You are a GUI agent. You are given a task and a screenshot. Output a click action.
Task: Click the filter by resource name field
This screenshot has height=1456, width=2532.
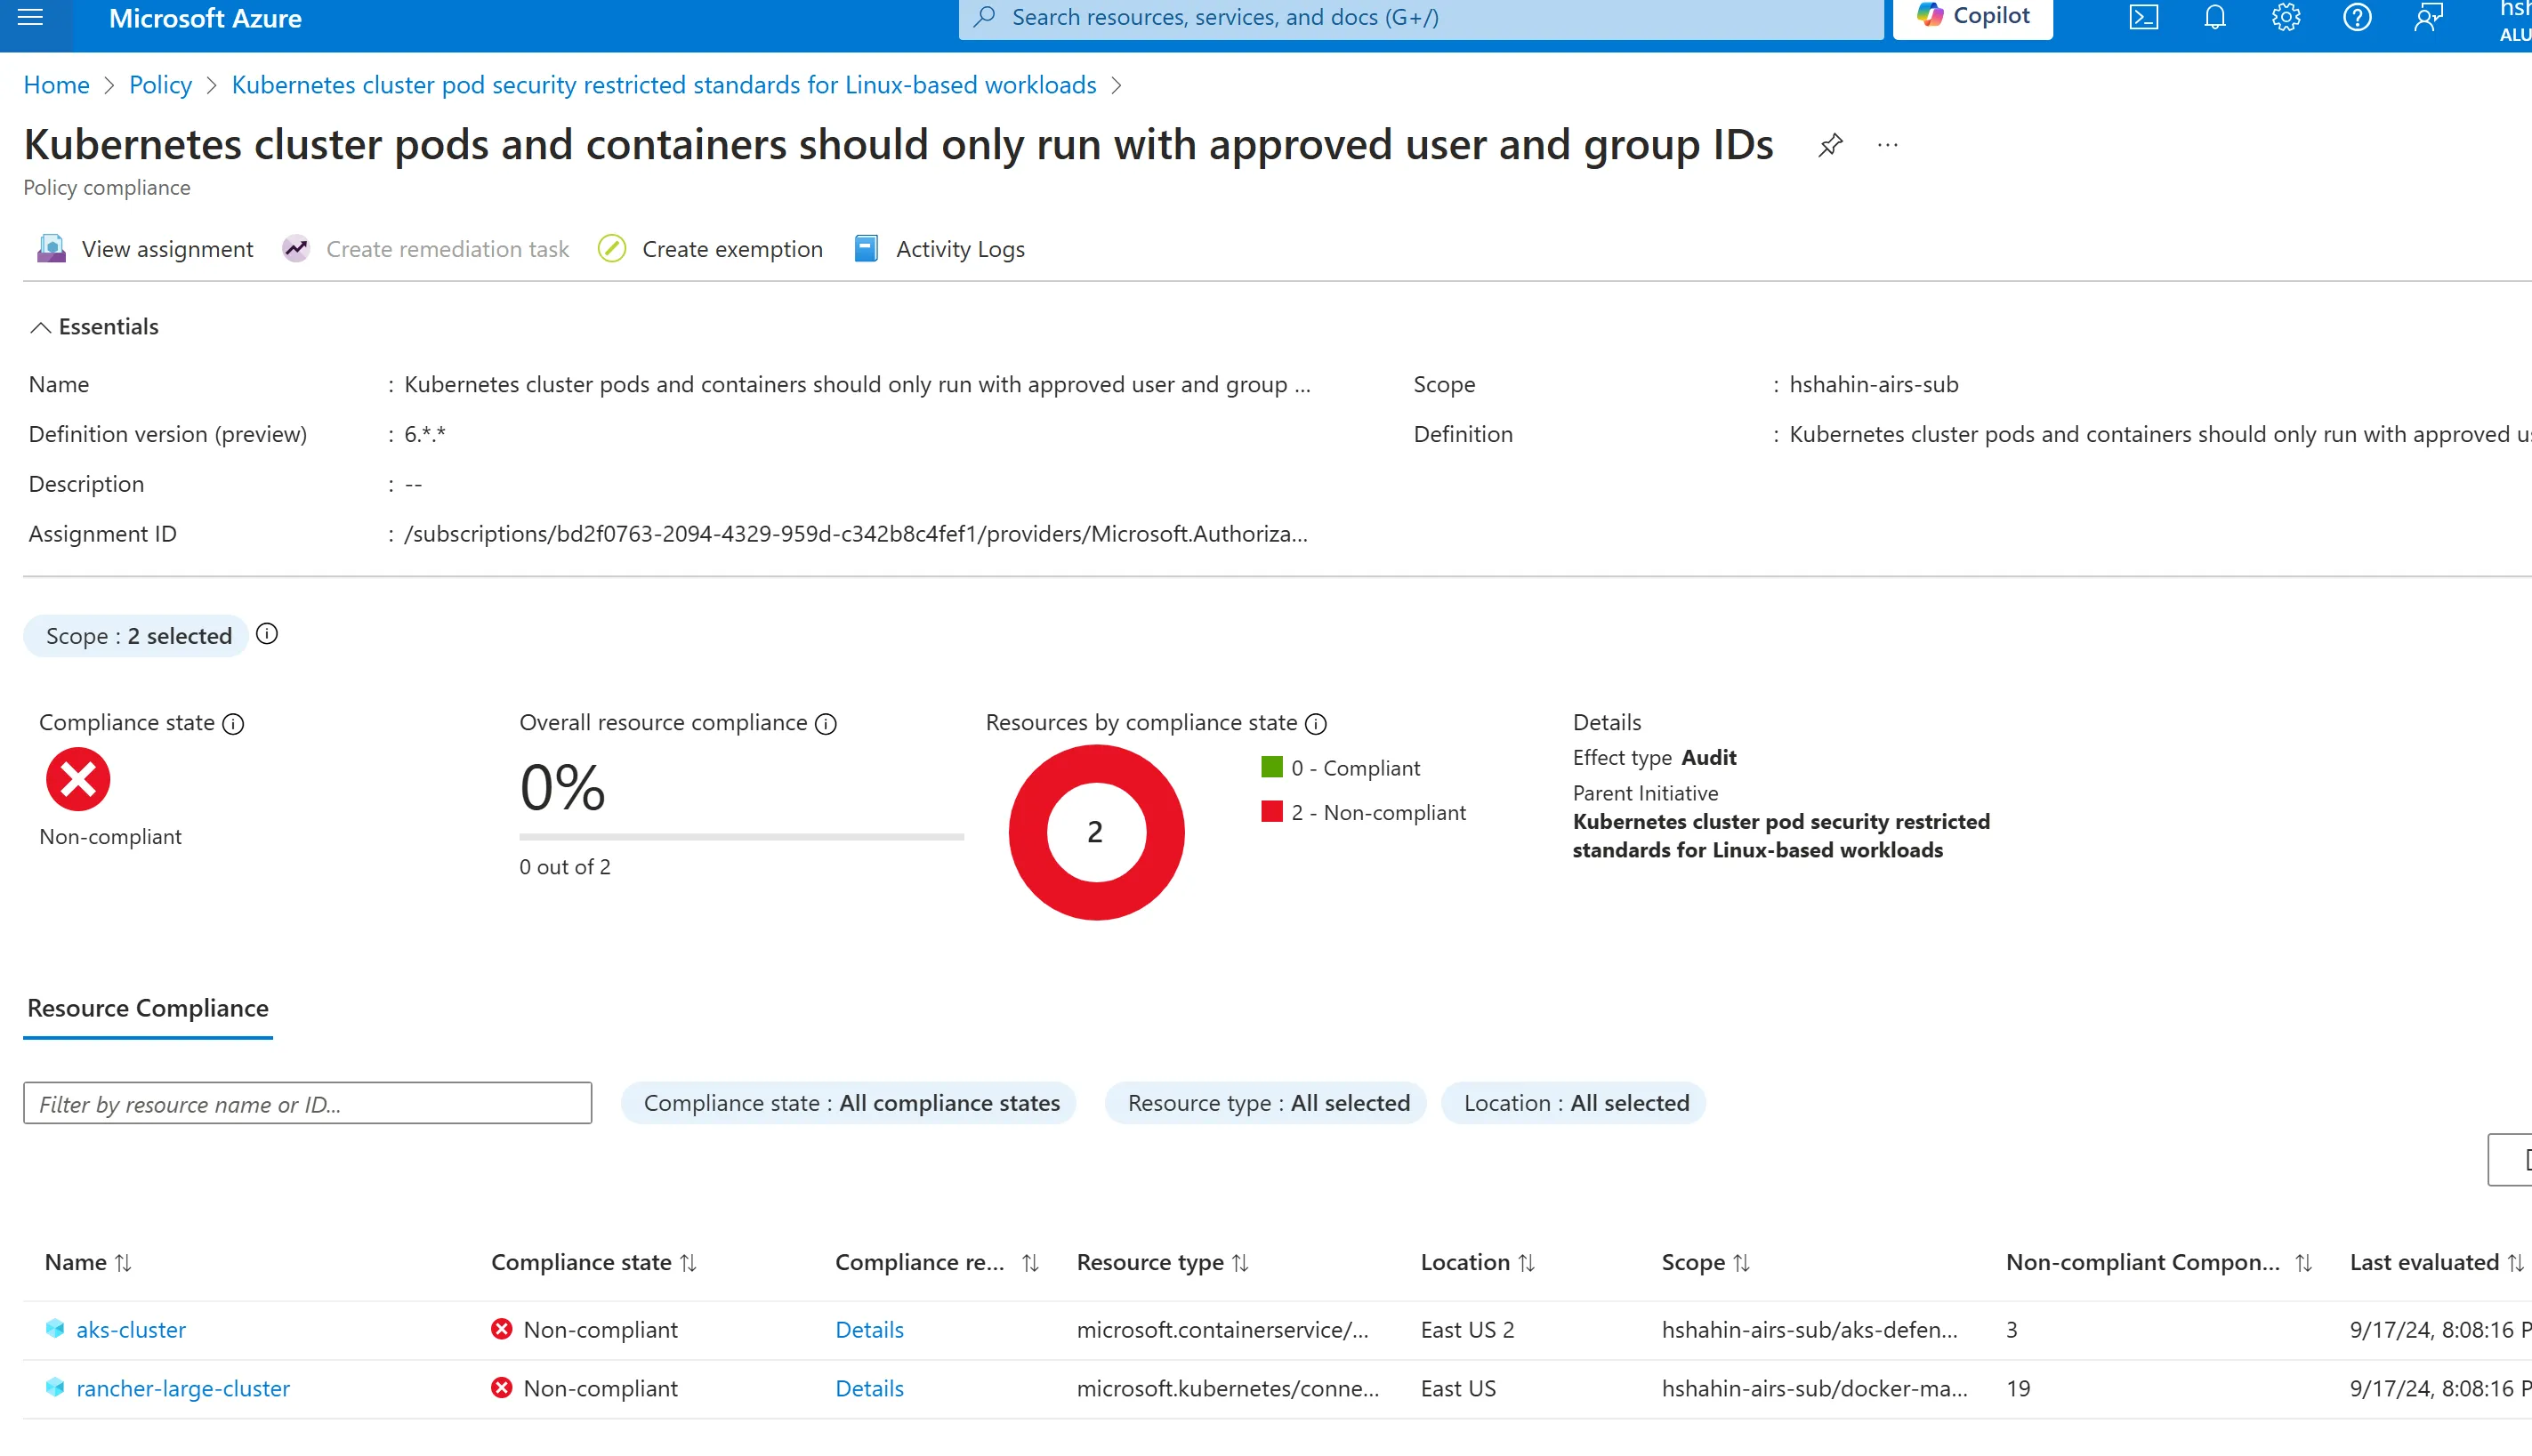click(x=307, y=1103)
